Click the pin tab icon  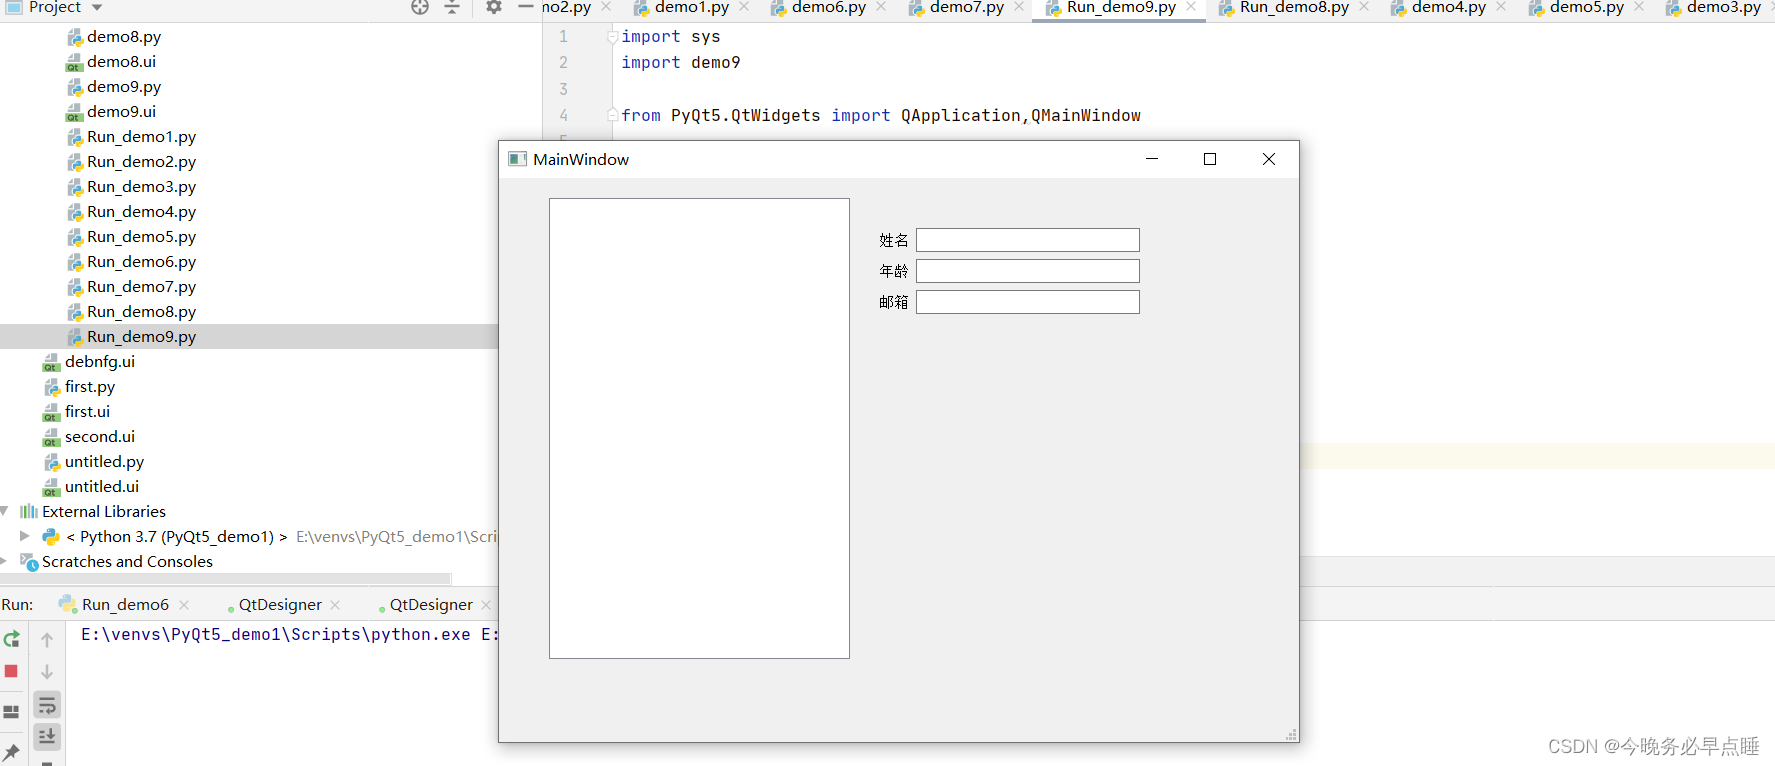click(x=12, y=752)
